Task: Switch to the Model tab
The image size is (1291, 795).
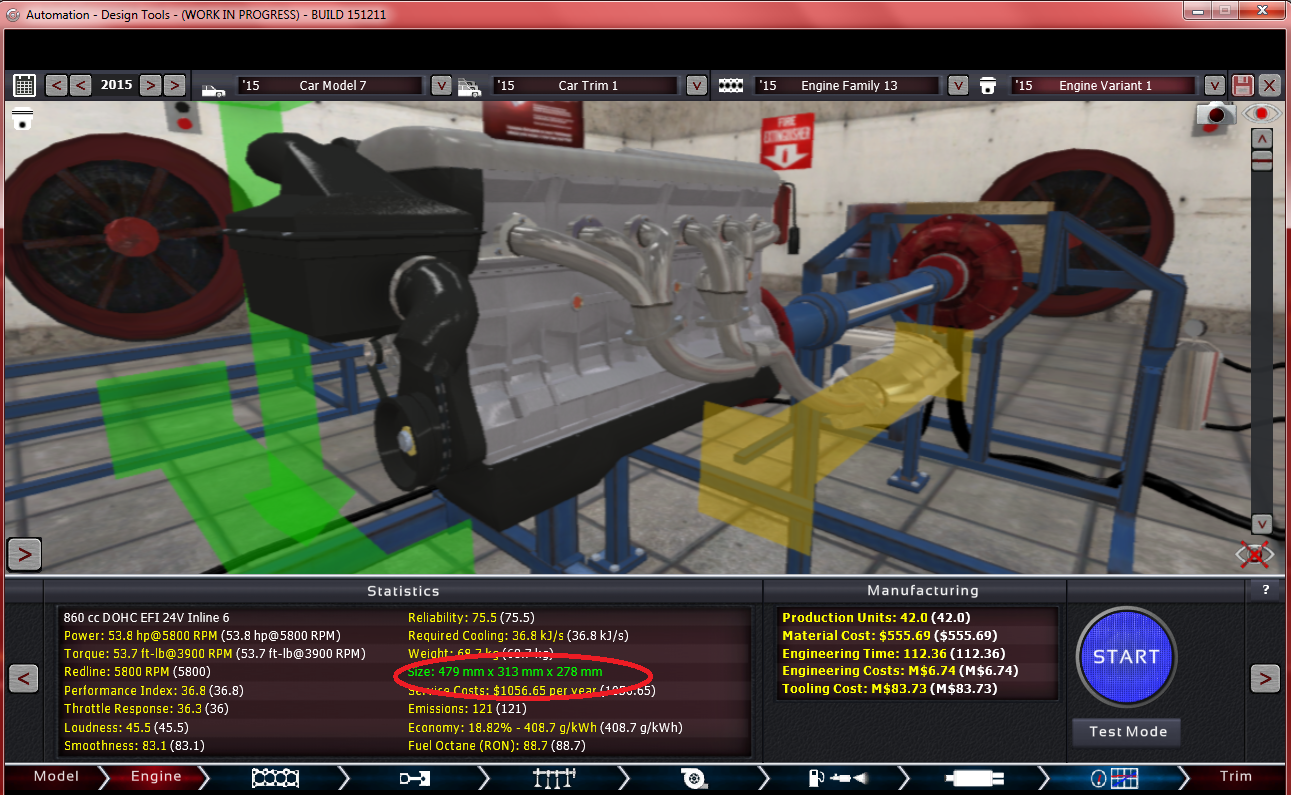Action: coord(56,777)
